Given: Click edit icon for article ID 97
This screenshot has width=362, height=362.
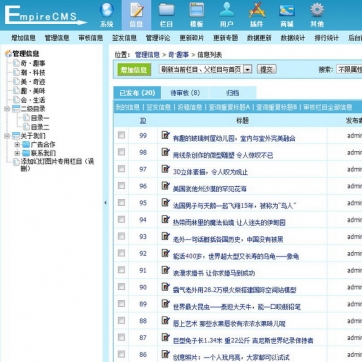Looking at the screenshot, I should (x=166, y=169).
